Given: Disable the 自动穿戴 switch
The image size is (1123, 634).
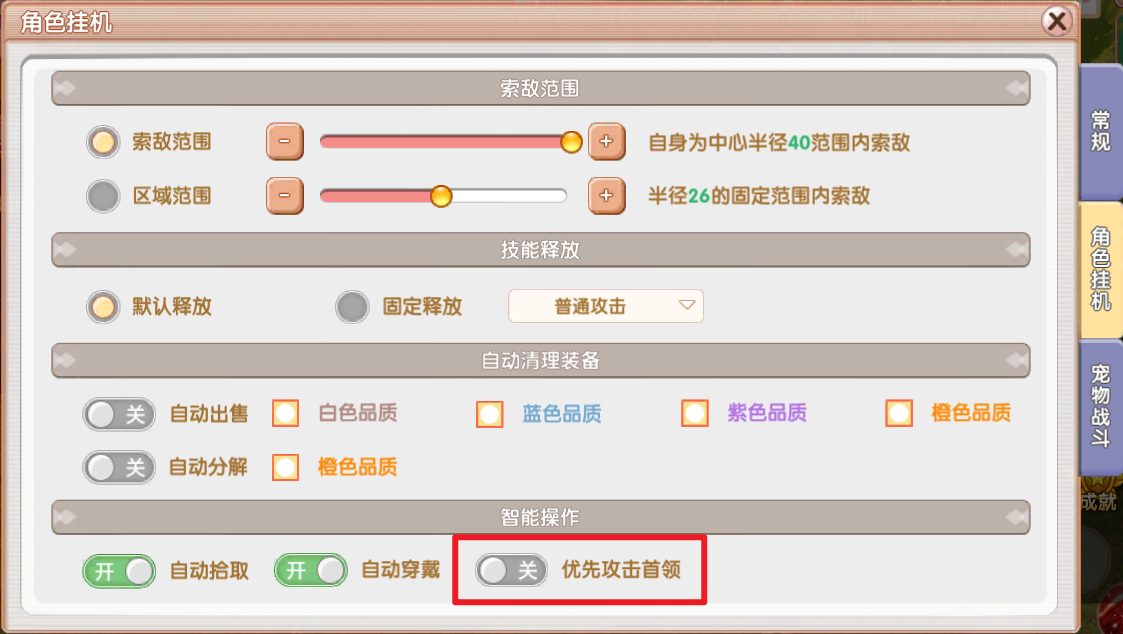Looking at the screenshot, I should coord(311,571).
